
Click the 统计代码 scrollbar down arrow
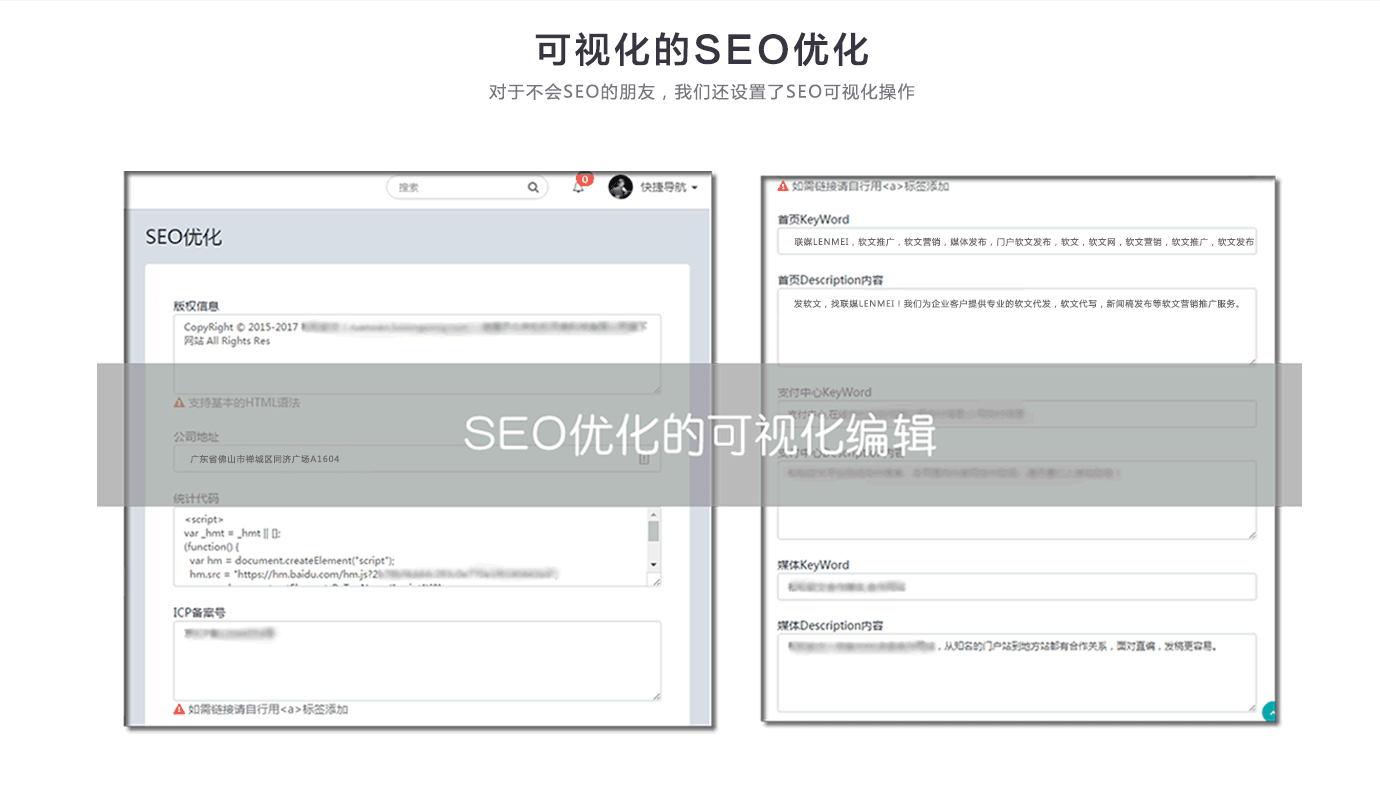pyautogui.click(x=654, y=565)
